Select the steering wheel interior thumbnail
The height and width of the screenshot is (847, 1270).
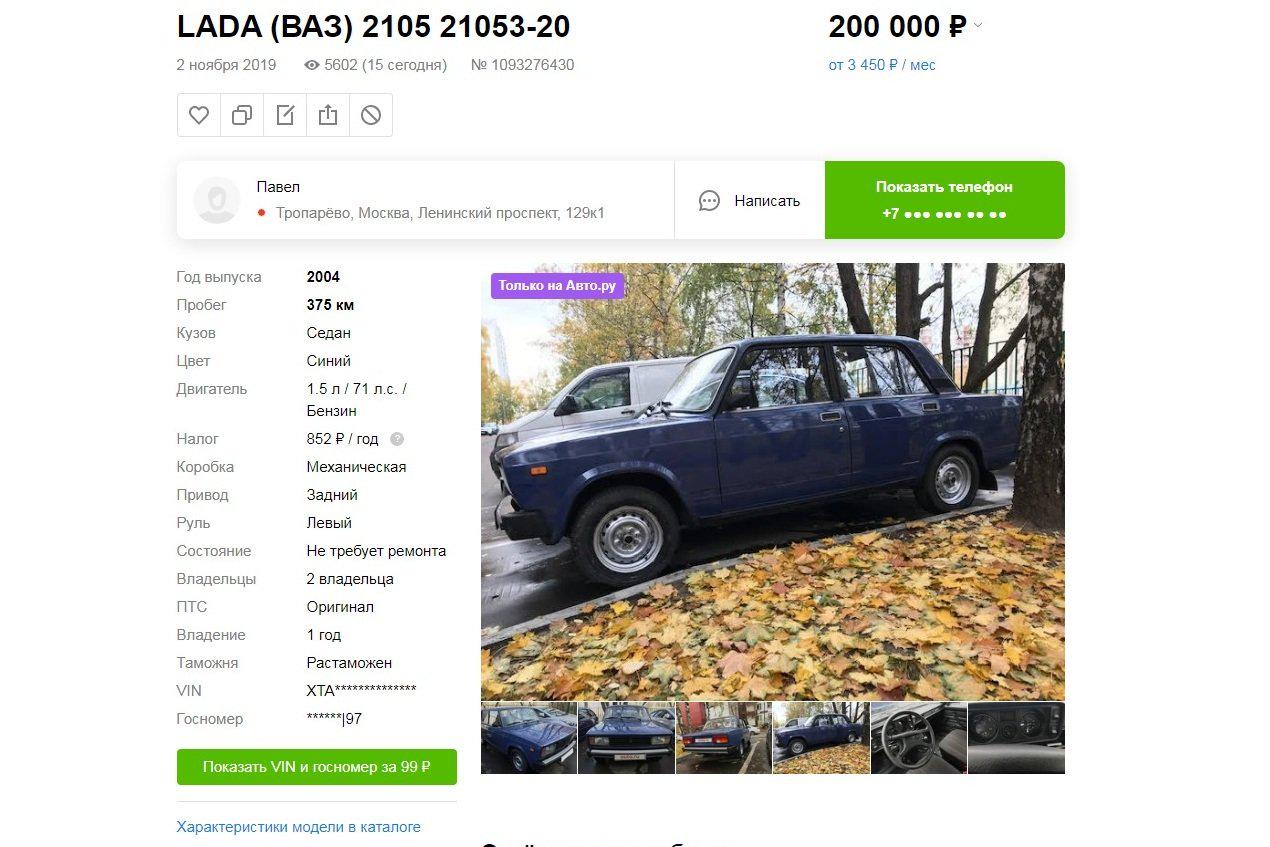pyautogui.click(x=919, y=738)
